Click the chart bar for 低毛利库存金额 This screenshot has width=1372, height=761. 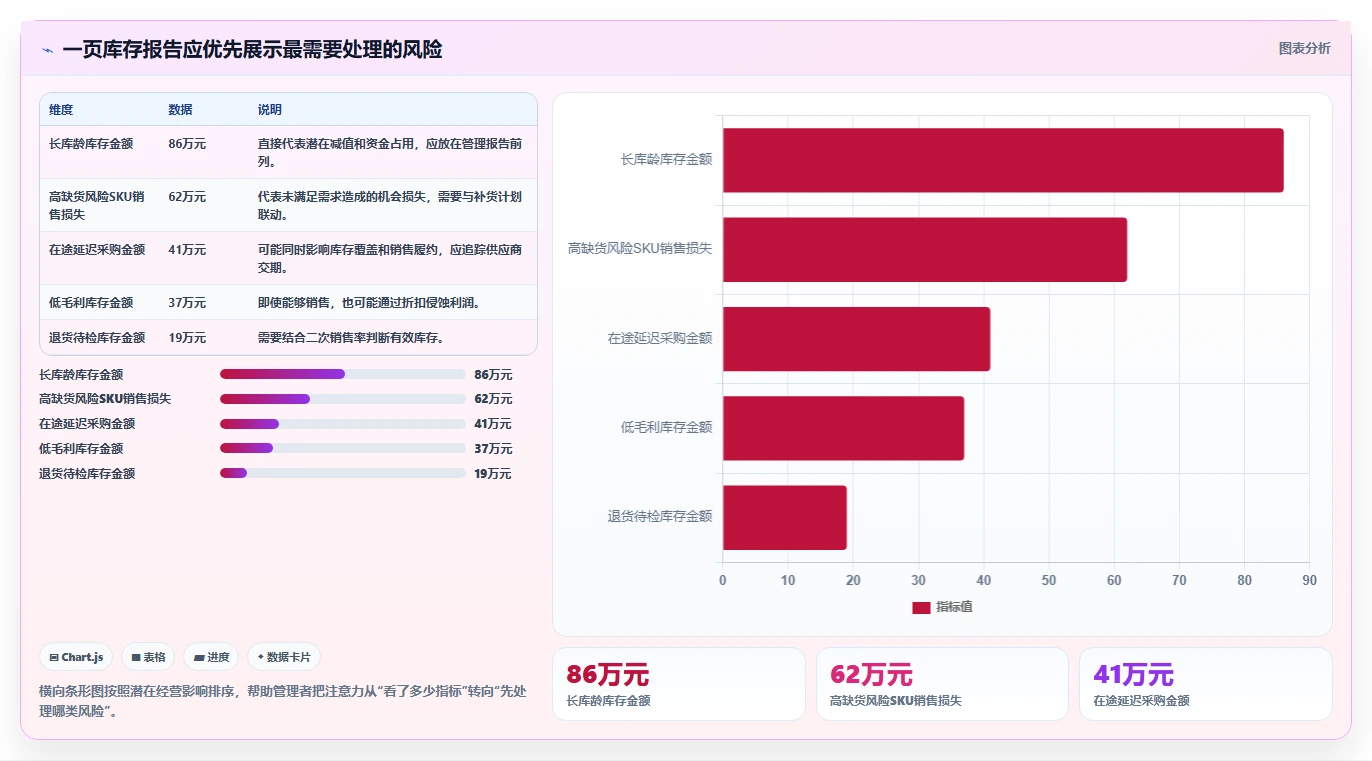coord(843,428)
